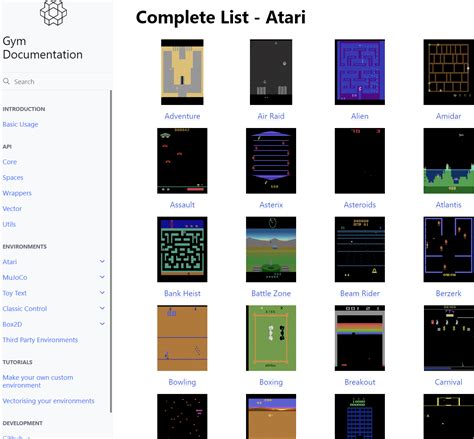Image resolution: width=474 pixels, height=439 pixels.
Task: Click the Amidar text link
Action: [449, 116]
